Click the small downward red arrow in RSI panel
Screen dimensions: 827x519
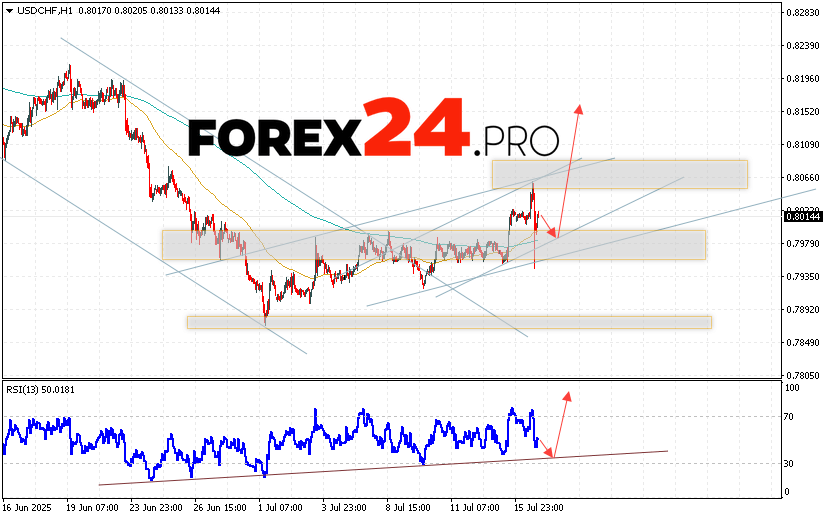tap(545, 450)
